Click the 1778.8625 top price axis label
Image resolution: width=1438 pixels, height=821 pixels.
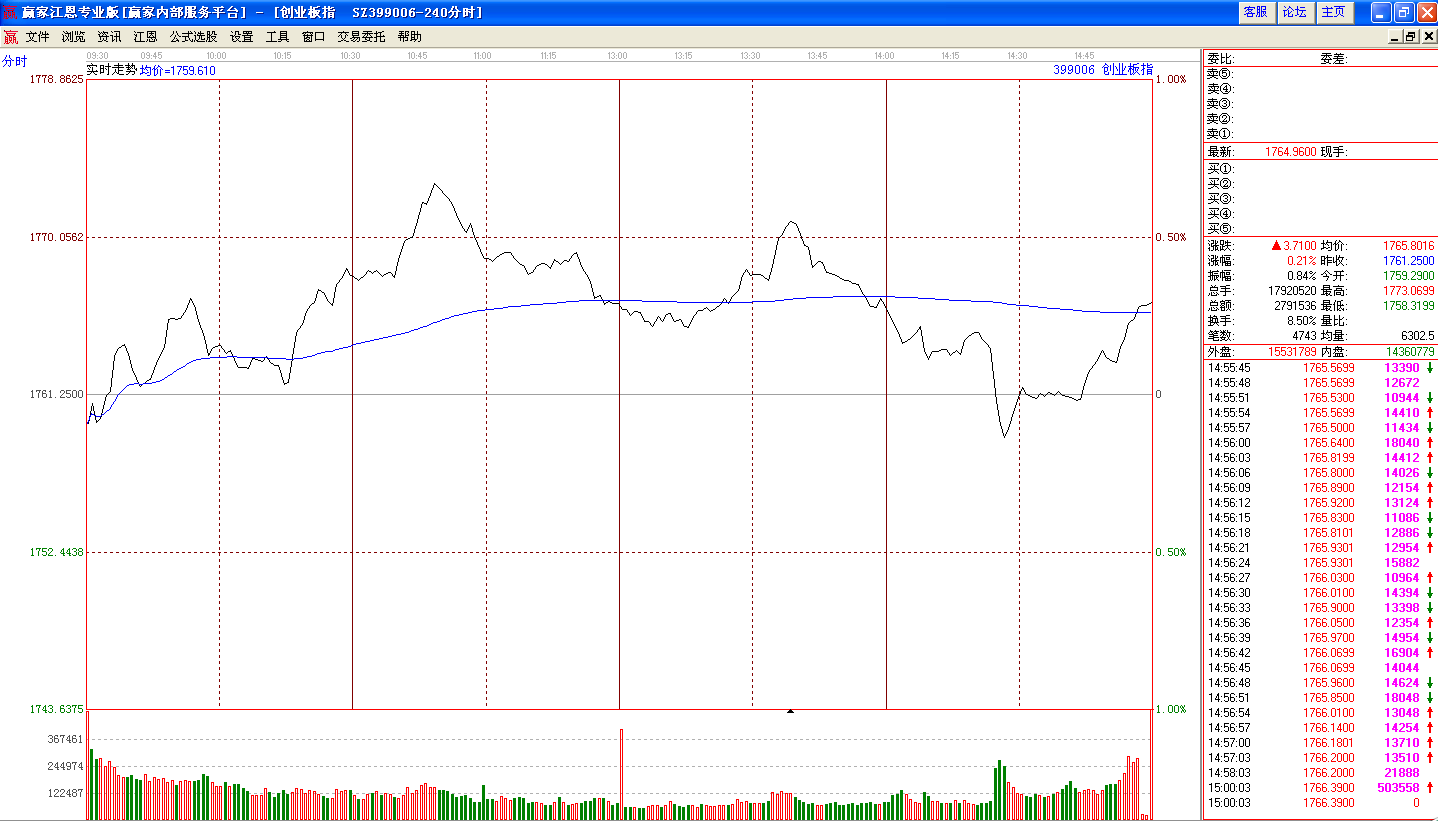(57, 79)
